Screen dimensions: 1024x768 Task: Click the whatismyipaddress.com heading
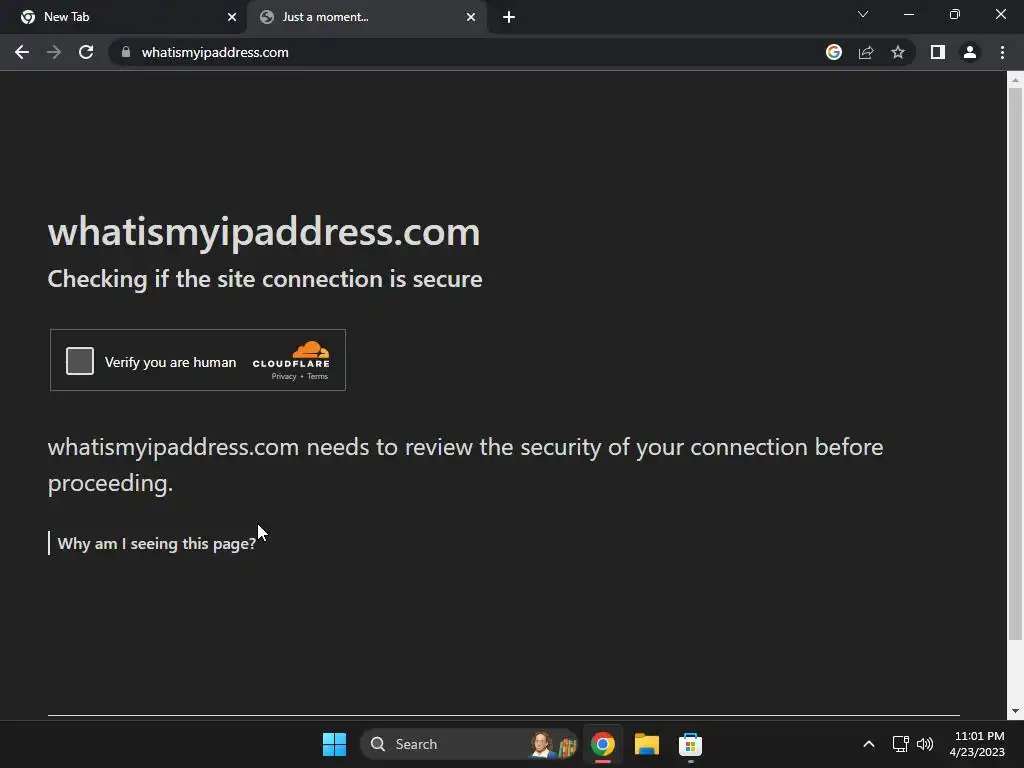coord(264,232)
